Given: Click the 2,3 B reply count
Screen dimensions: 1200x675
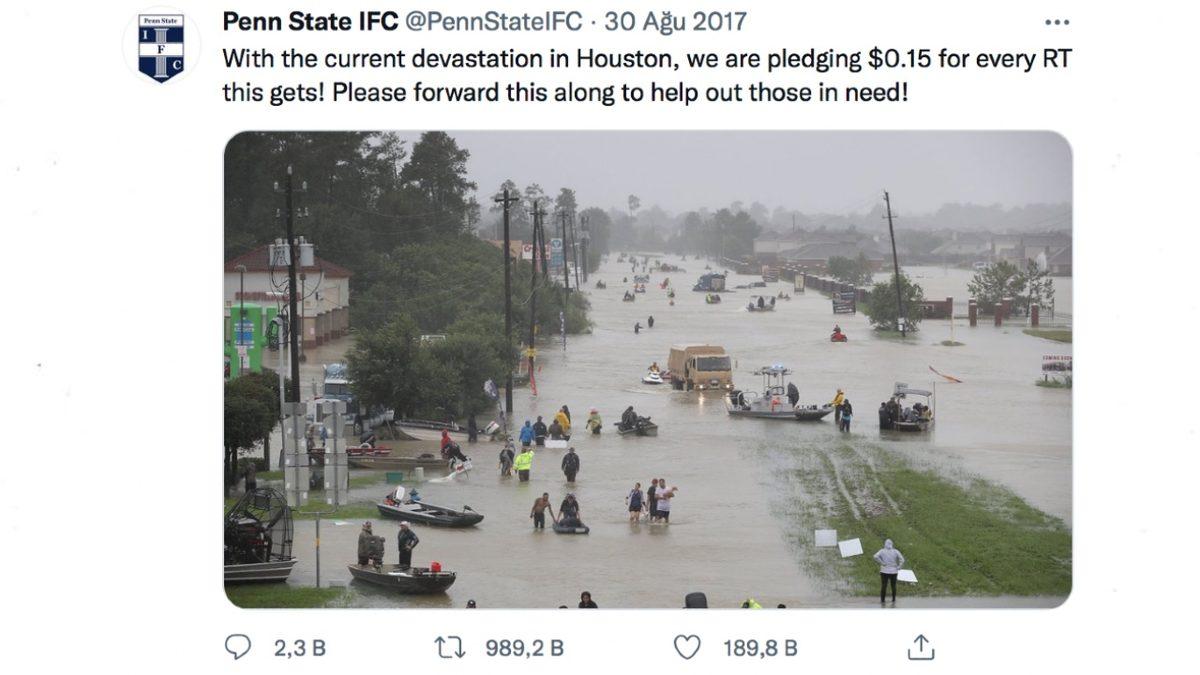Looking at the screenshot, I should point(300,648).
